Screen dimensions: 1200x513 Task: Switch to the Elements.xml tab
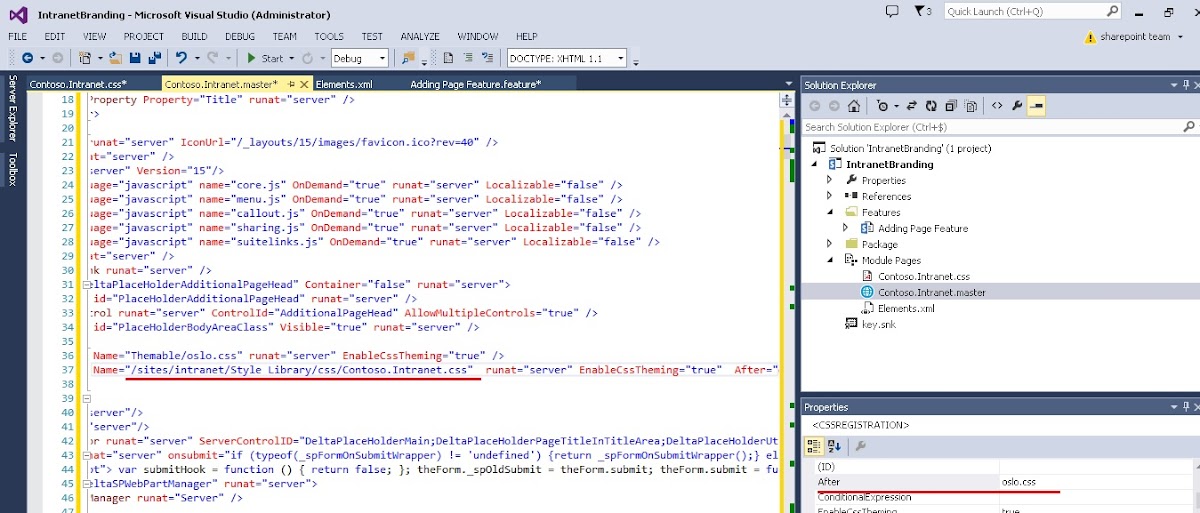click(x=343, y=85)
